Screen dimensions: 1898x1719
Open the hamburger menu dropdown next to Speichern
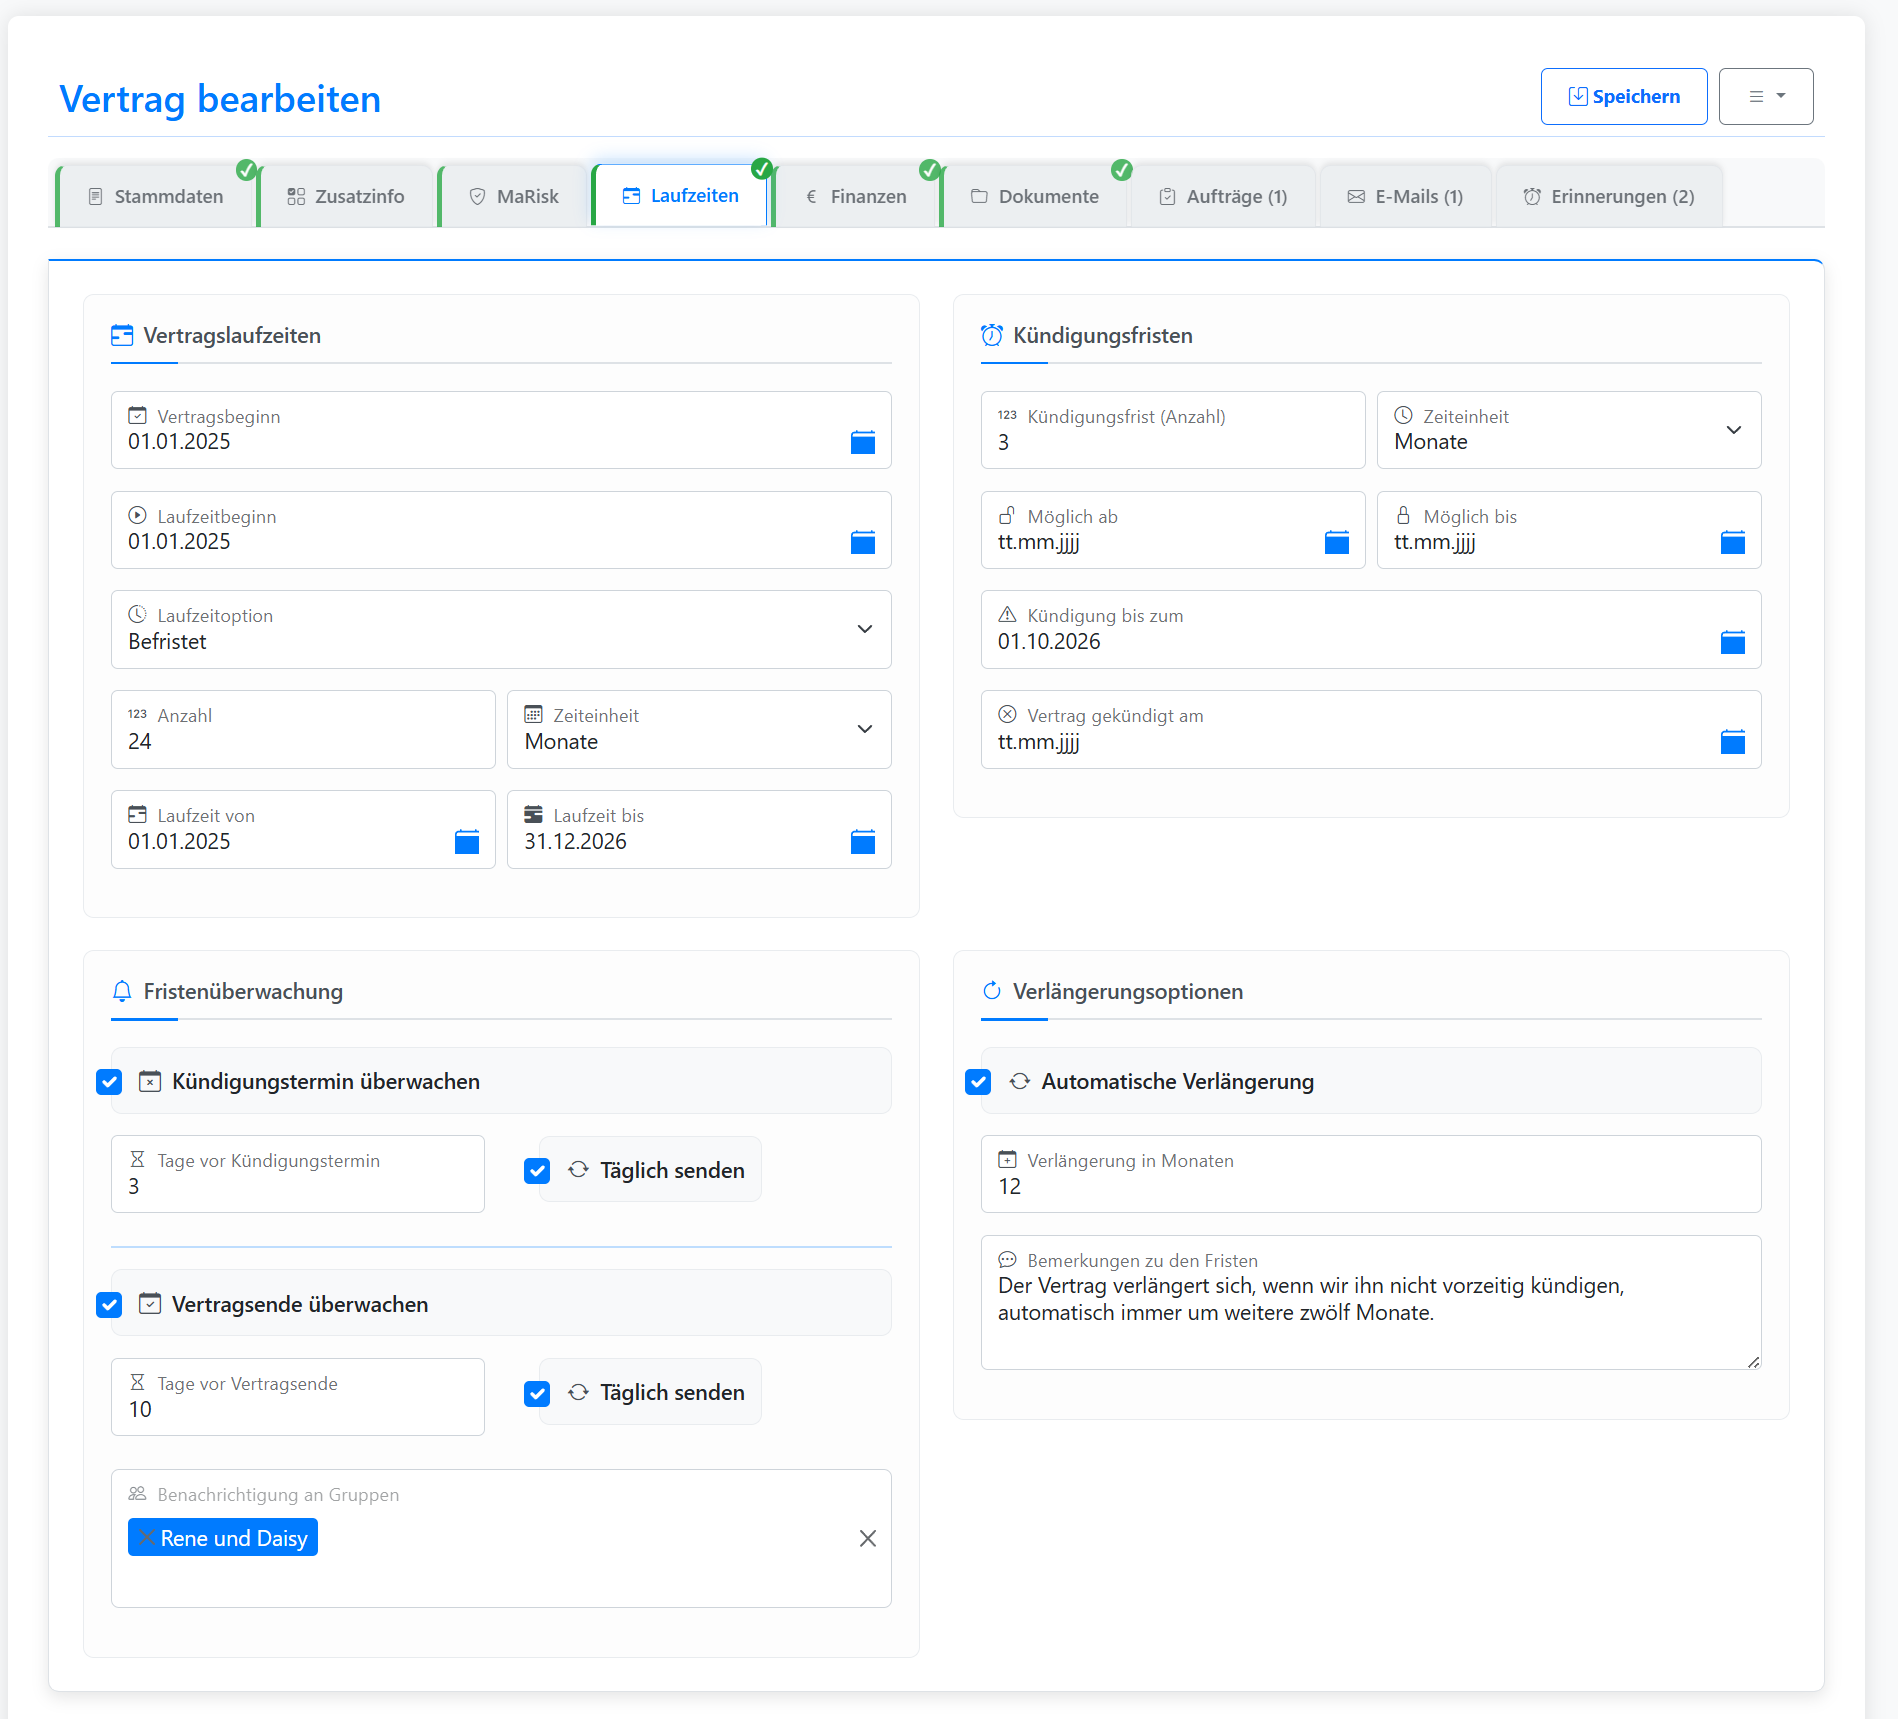tap(1765, 97)
